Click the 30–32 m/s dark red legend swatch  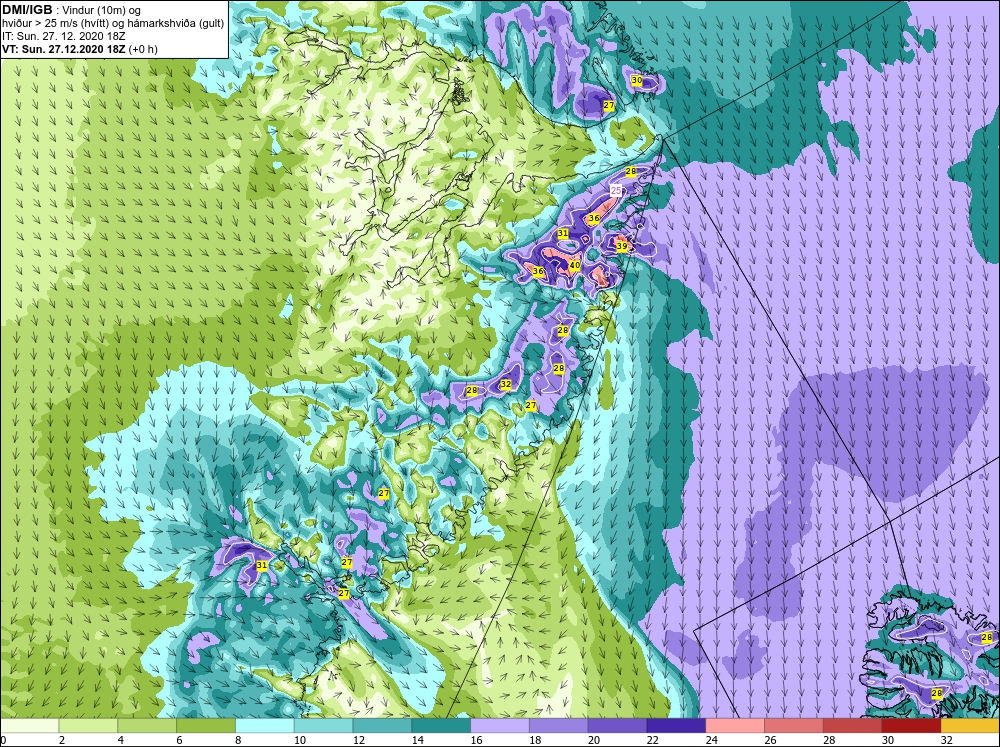[911, 725]
